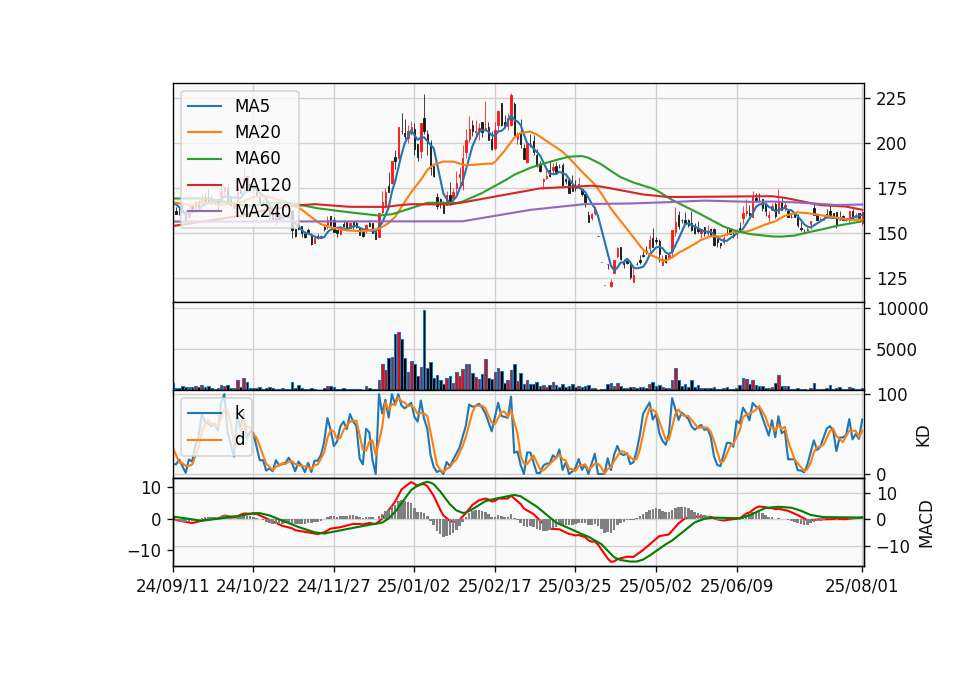Screen dimensions: 960x690
Task: Click the -10 label on left MACD axis
Action: [144, 551]
